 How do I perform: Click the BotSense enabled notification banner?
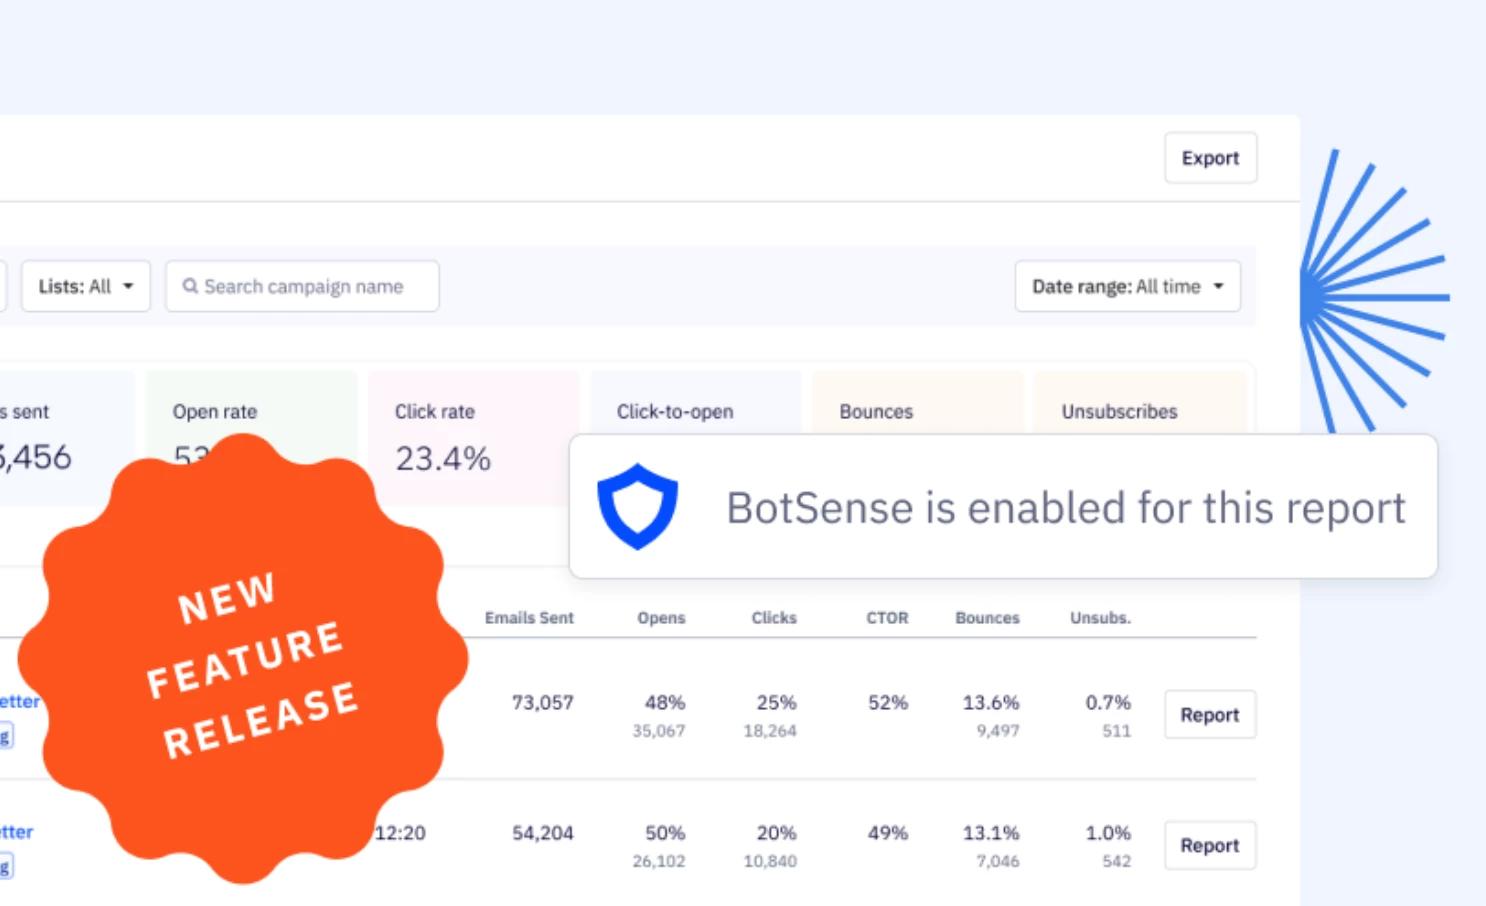(x=1002, y=507)
